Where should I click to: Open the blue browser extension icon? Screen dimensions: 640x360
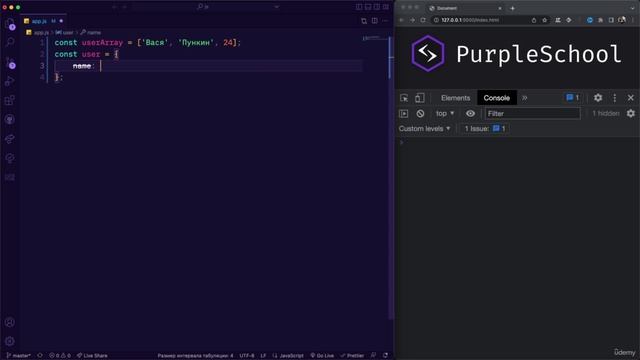click(x=589, y=20)
